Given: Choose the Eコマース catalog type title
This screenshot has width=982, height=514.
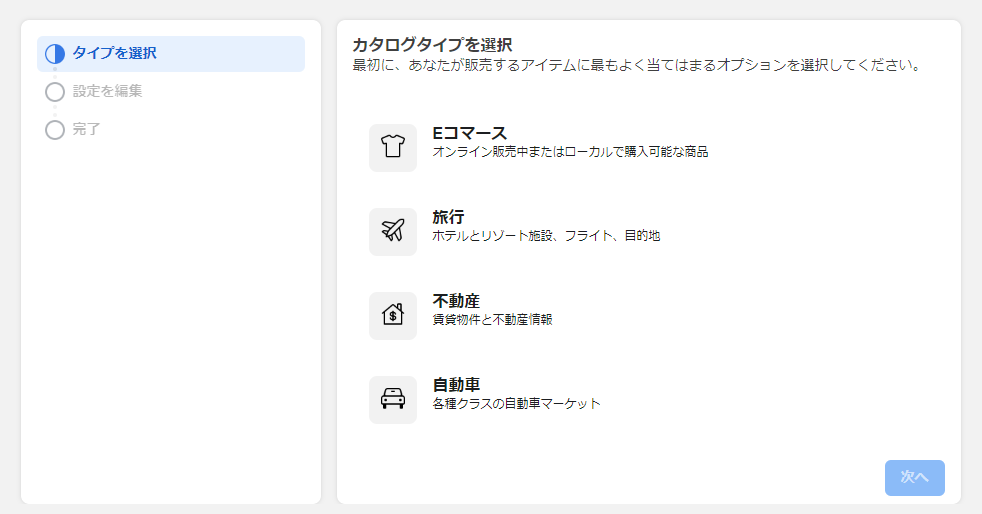Looking at the screenshot, I should [469, 133].
